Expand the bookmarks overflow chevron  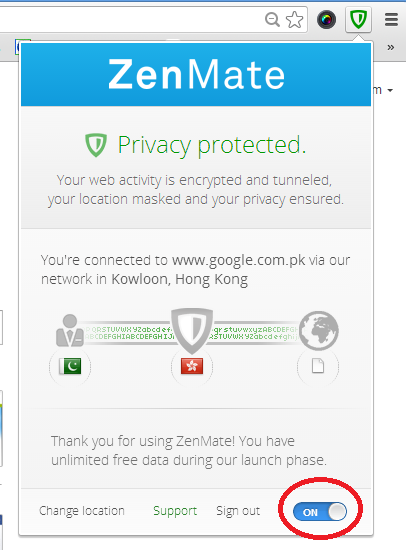(390, 47)
